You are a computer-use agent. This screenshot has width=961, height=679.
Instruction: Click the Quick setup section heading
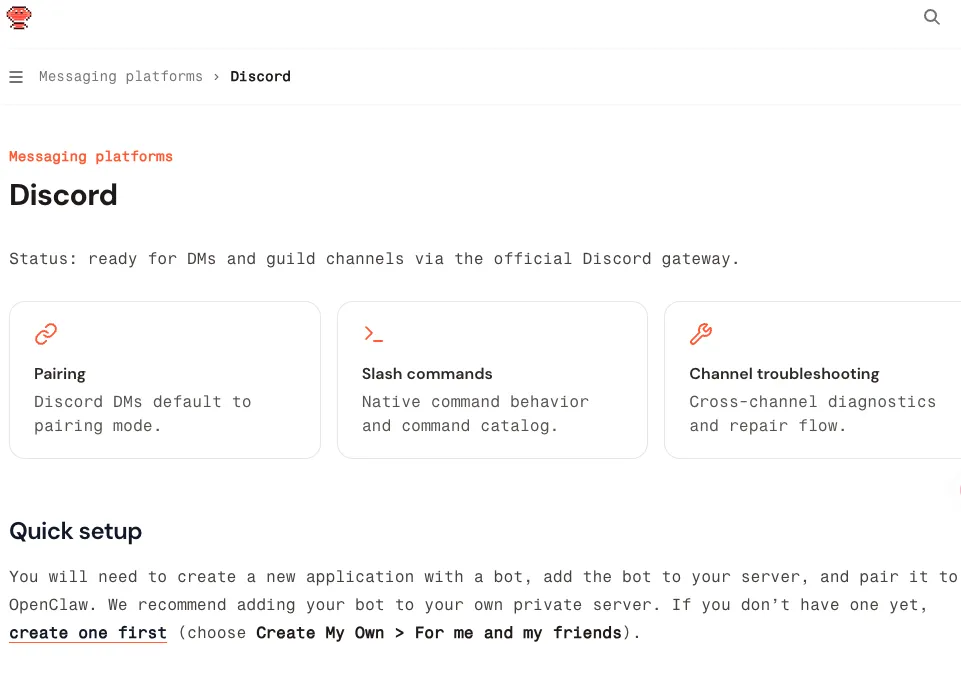[75, 531]
